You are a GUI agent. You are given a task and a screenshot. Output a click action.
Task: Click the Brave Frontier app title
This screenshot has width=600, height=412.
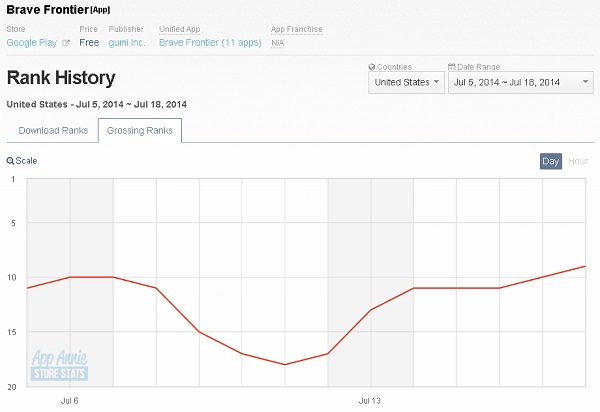[x=48, y=10]
